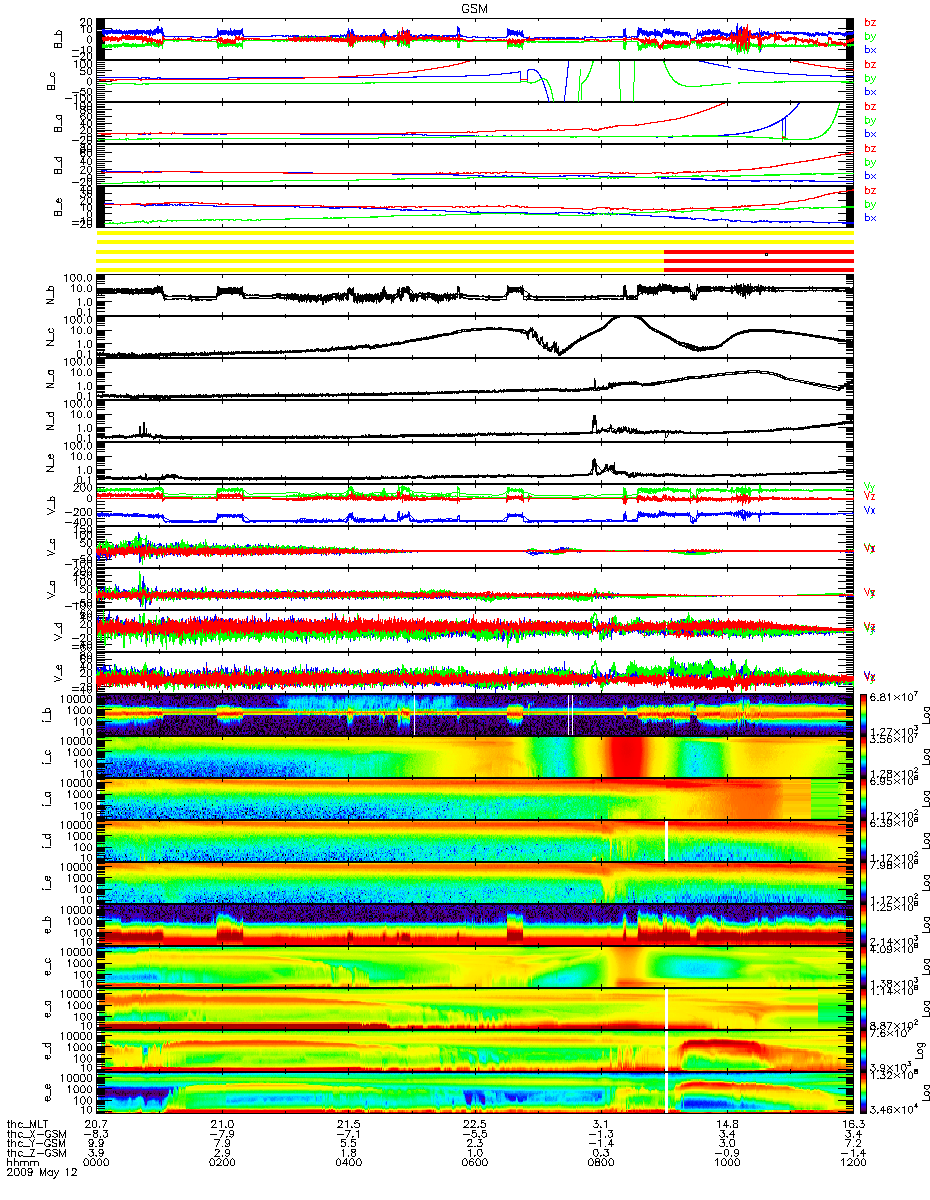Screen dimensions: 930x1200
Task: Click the MLT value 16.3
Action: coord(852,1125)
